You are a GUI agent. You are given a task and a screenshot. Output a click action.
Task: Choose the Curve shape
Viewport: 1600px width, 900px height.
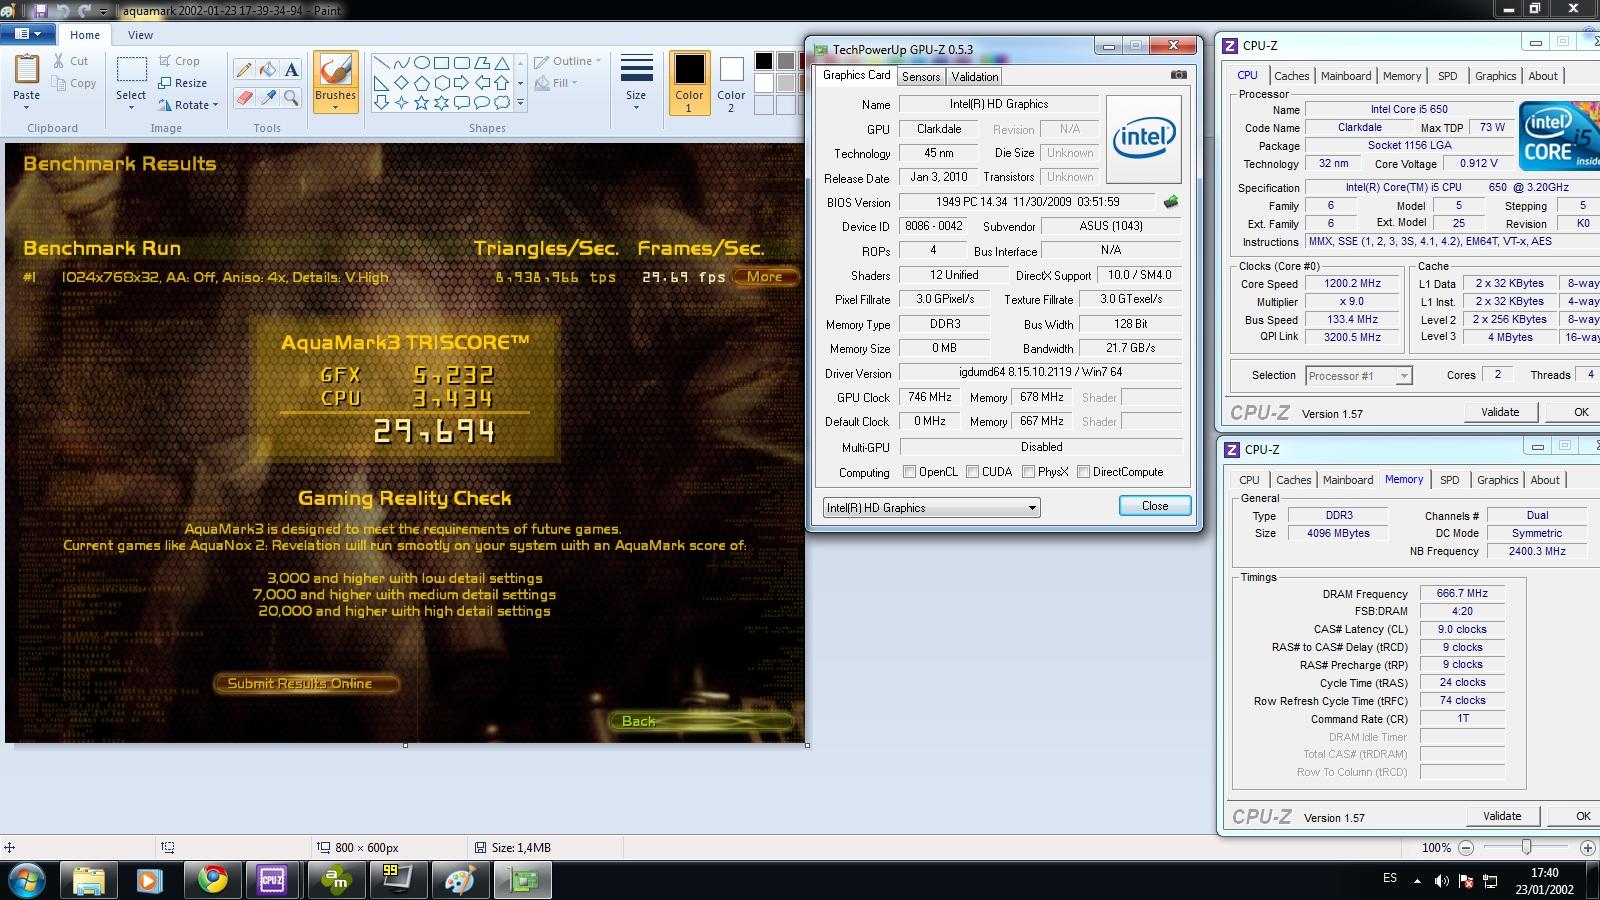[x=401, y=63]
